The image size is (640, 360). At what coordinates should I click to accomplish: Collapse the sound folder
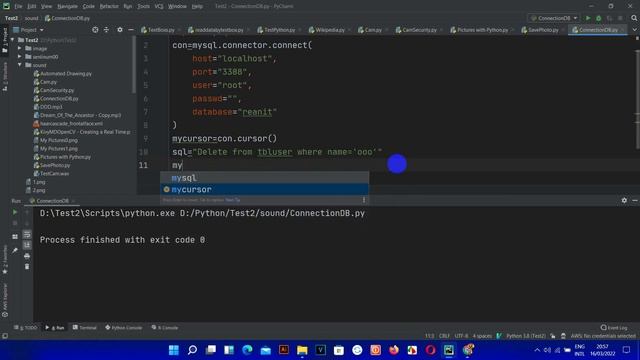20,65
